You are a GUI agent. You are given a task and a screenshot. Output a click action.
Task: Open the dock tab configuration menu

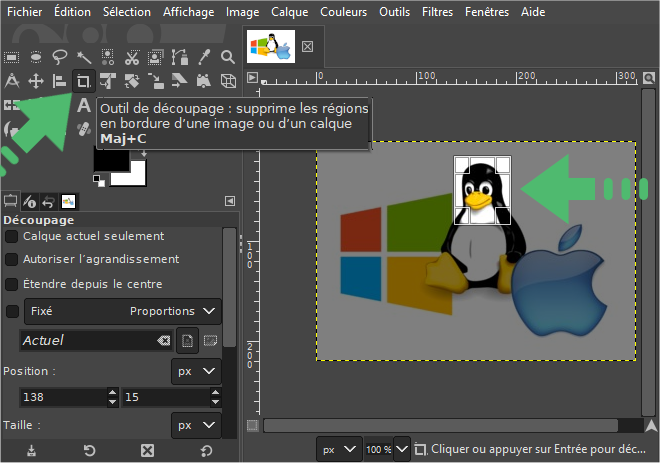coord(230,201)
